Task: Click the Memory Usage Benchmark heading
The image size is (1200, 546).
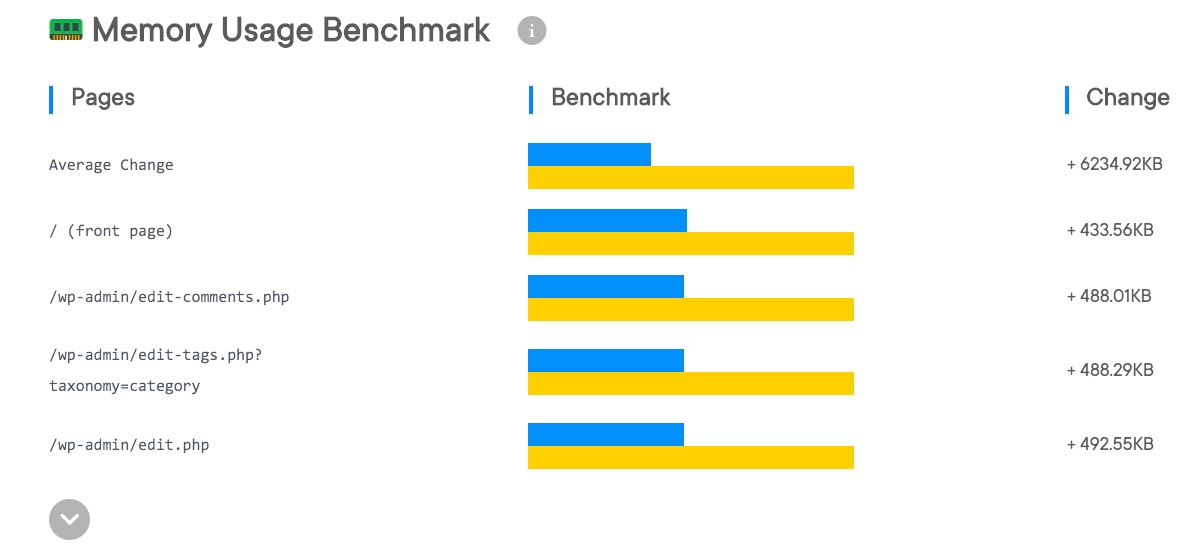Action: pos(291,31)
